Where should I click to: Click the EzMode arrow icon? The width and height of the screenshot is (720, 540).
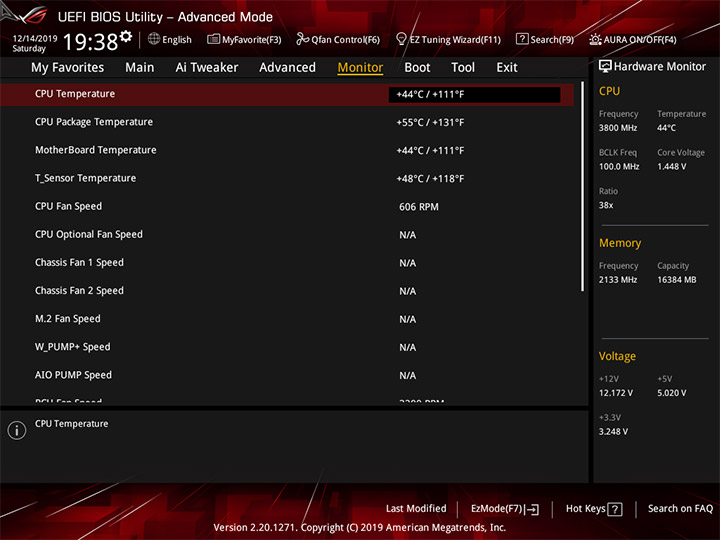click(532, 509)
